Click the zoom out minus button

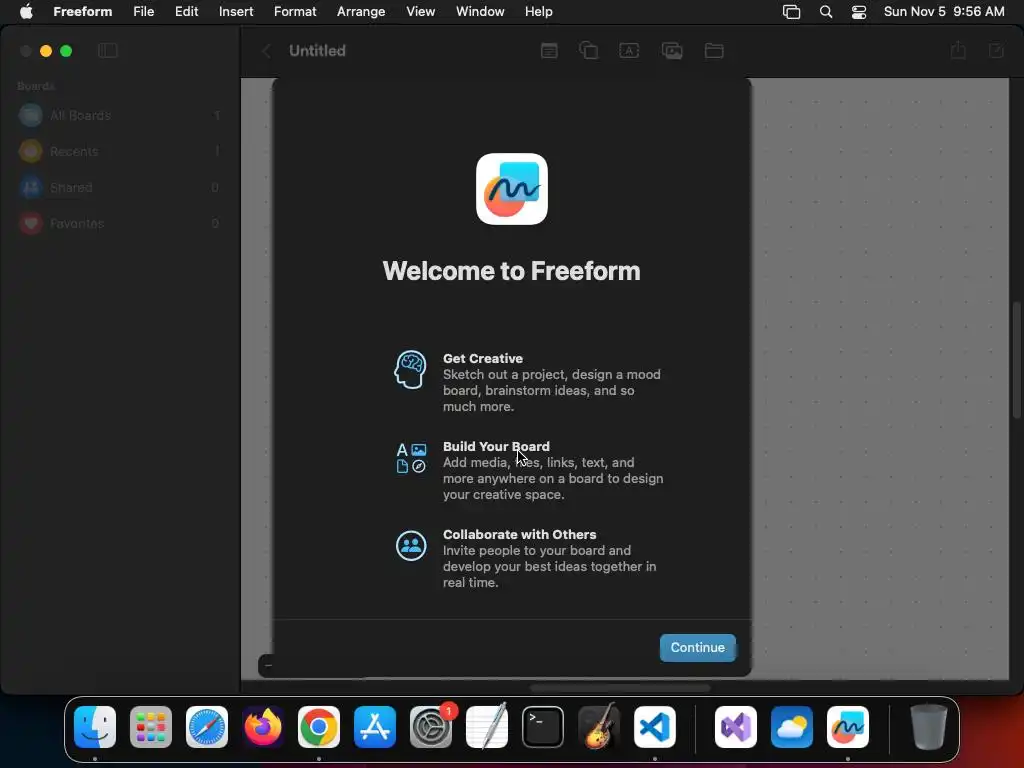(x=268, y=665)
